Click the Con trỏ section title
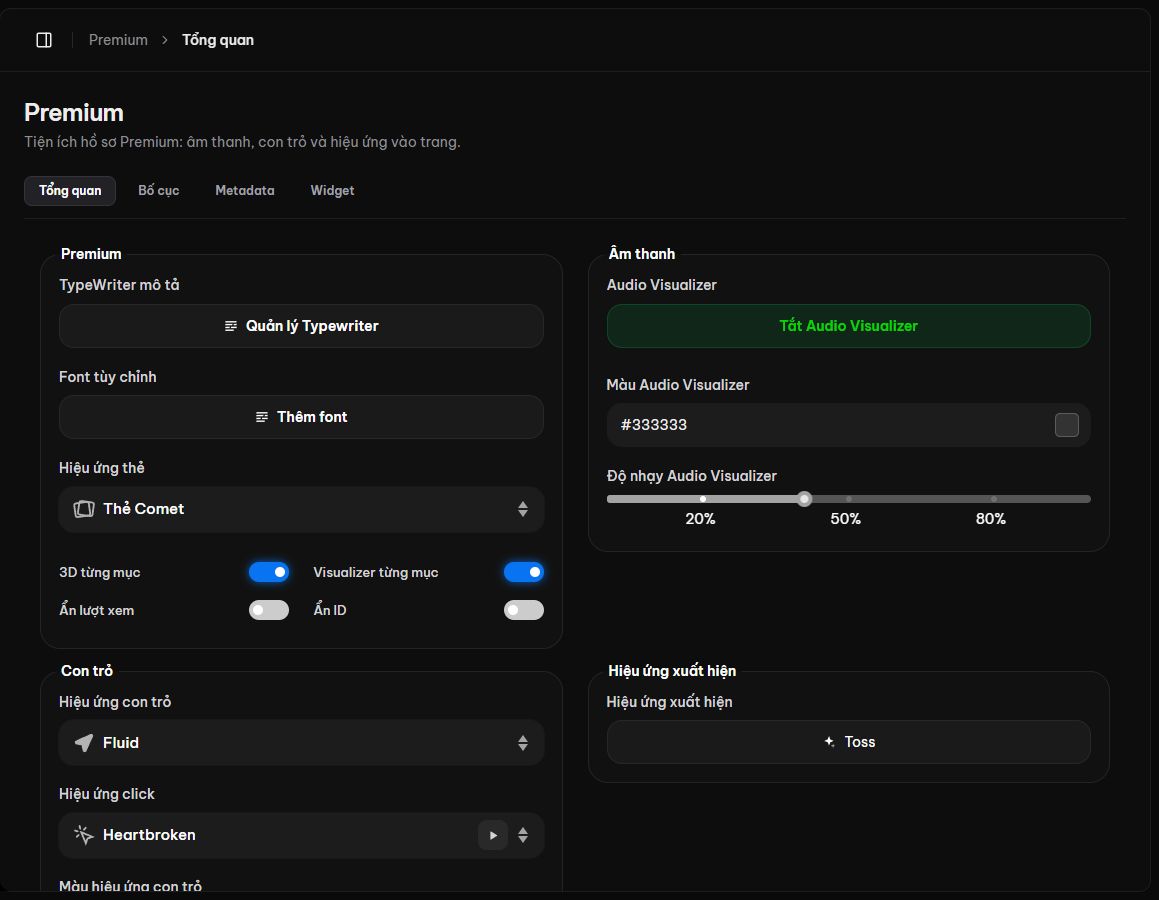Image resolution: width=1159 pixels, height=900 pixels. 87,671
